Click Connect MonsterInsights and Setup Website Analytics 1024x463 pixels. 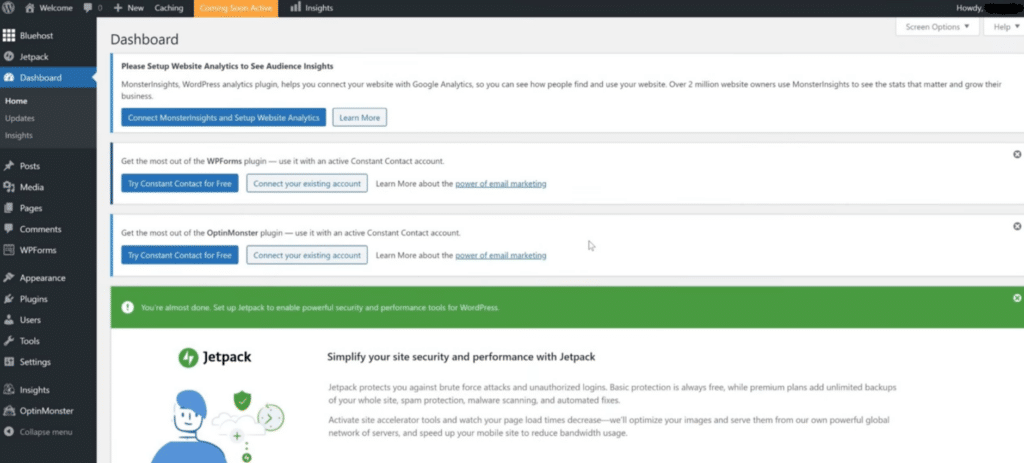pos(223,118)
